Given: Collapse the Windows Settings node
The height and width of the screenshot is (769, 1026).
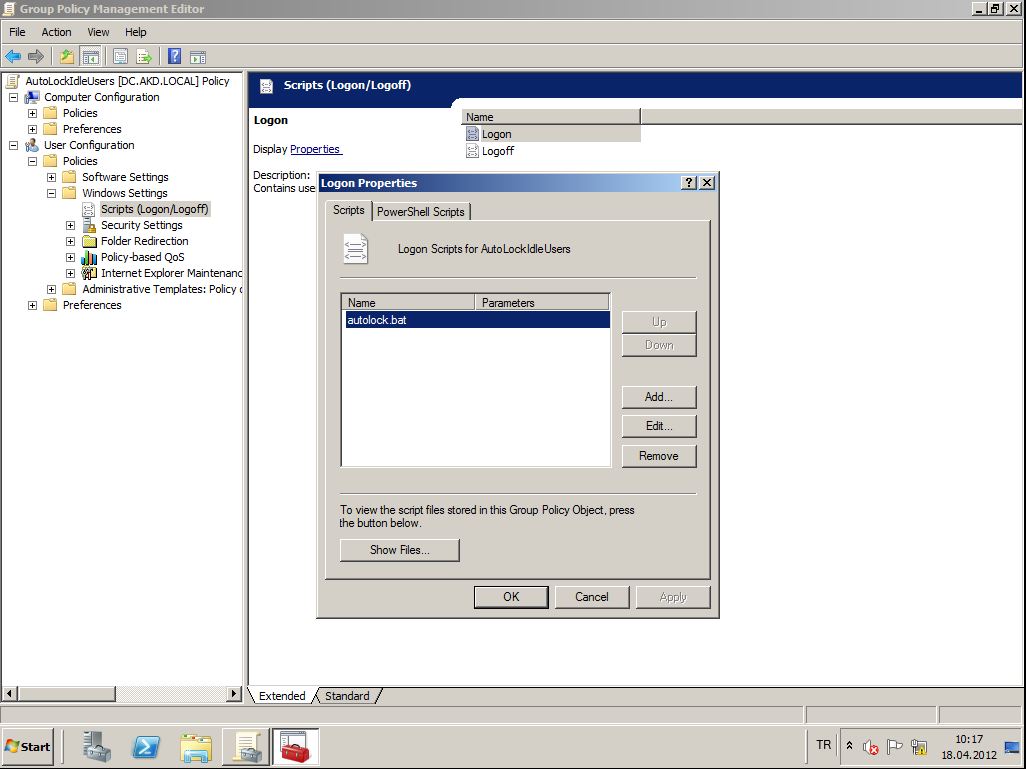Looking at the screenshot, I should tap(51, 193).
